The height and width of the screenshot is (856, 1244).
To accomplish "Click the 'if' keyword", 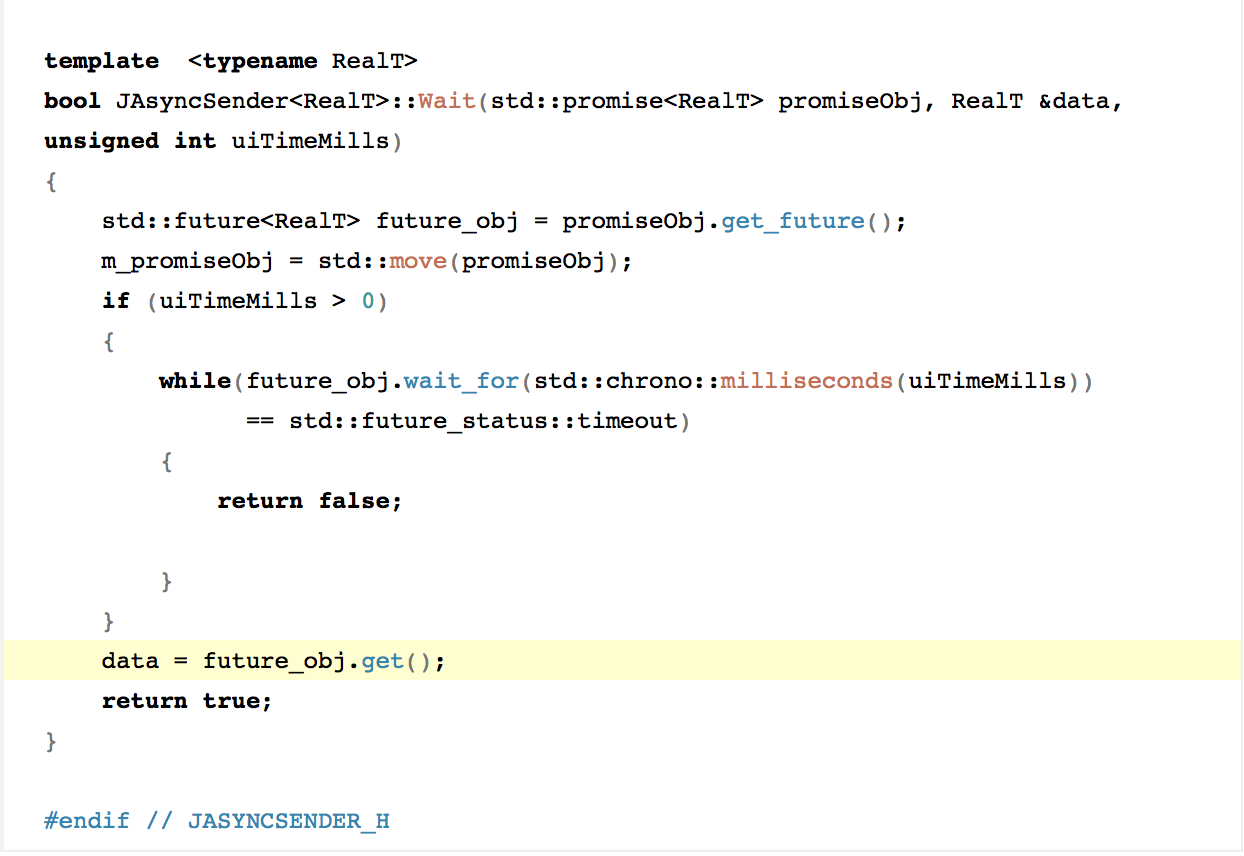I will (116, 301).
